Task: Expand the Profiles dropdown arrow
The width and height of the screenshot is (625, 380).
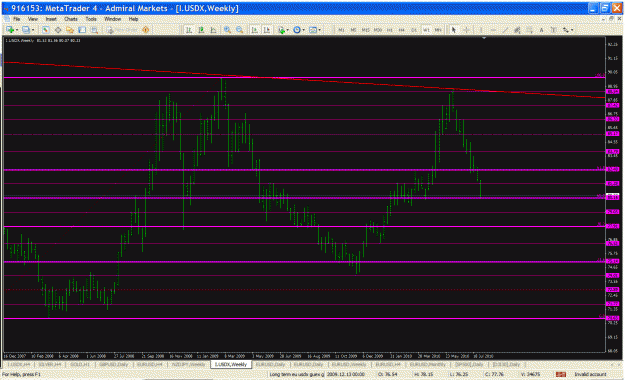Action: pyautogui.click(x=33, y=30)
